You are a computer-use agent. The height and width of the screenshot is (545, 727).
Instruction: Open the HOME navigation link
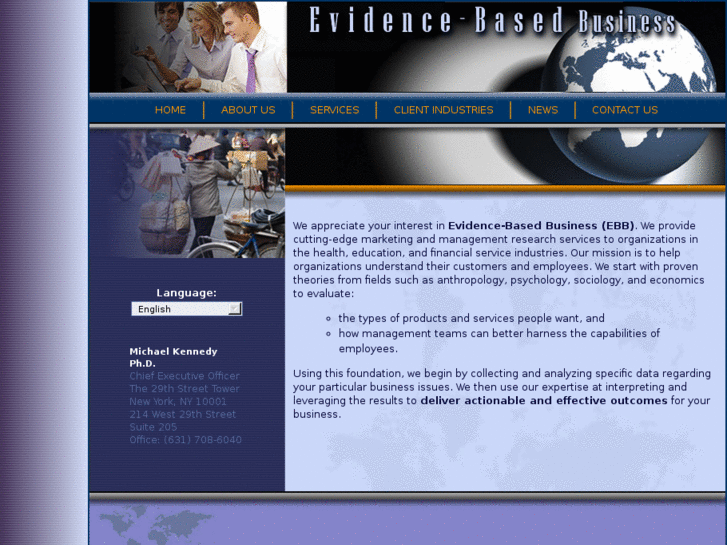click(170, 110)
